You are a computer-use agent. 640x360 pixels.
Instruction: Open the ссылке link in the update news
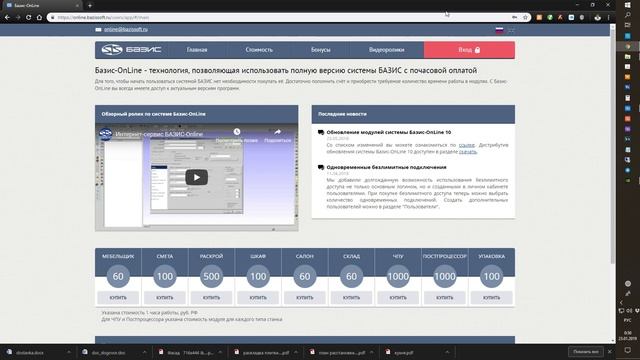pos(467,145)
